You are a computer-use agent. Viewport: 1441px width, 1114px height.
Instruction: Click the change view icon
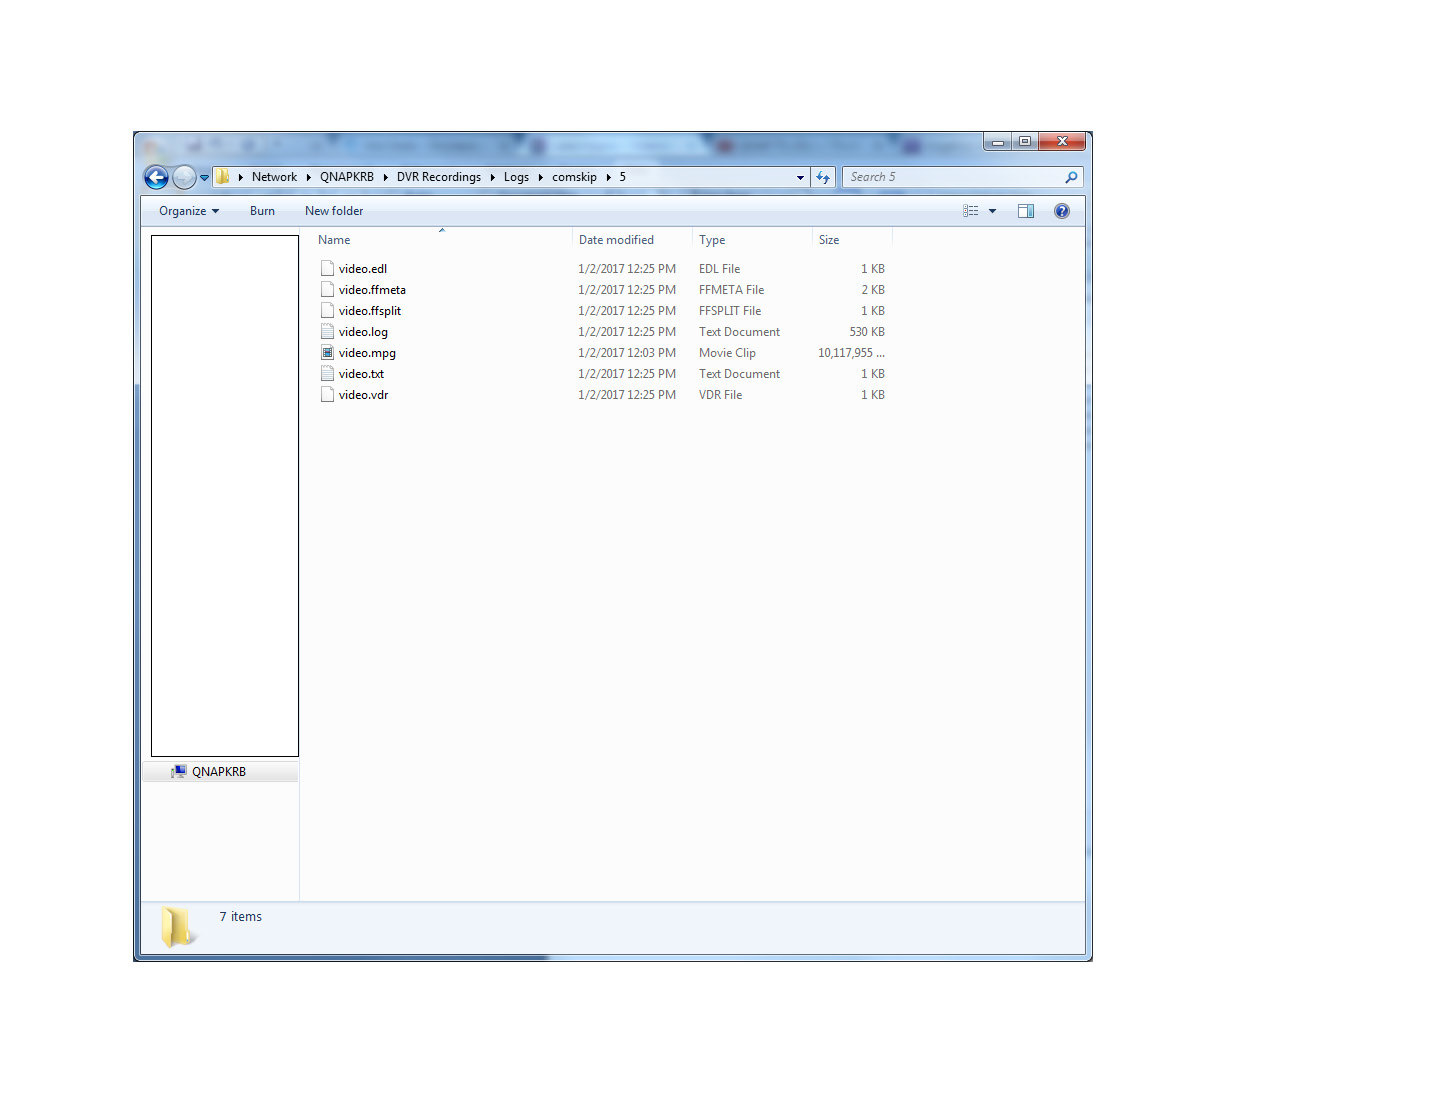pos(970,211)
